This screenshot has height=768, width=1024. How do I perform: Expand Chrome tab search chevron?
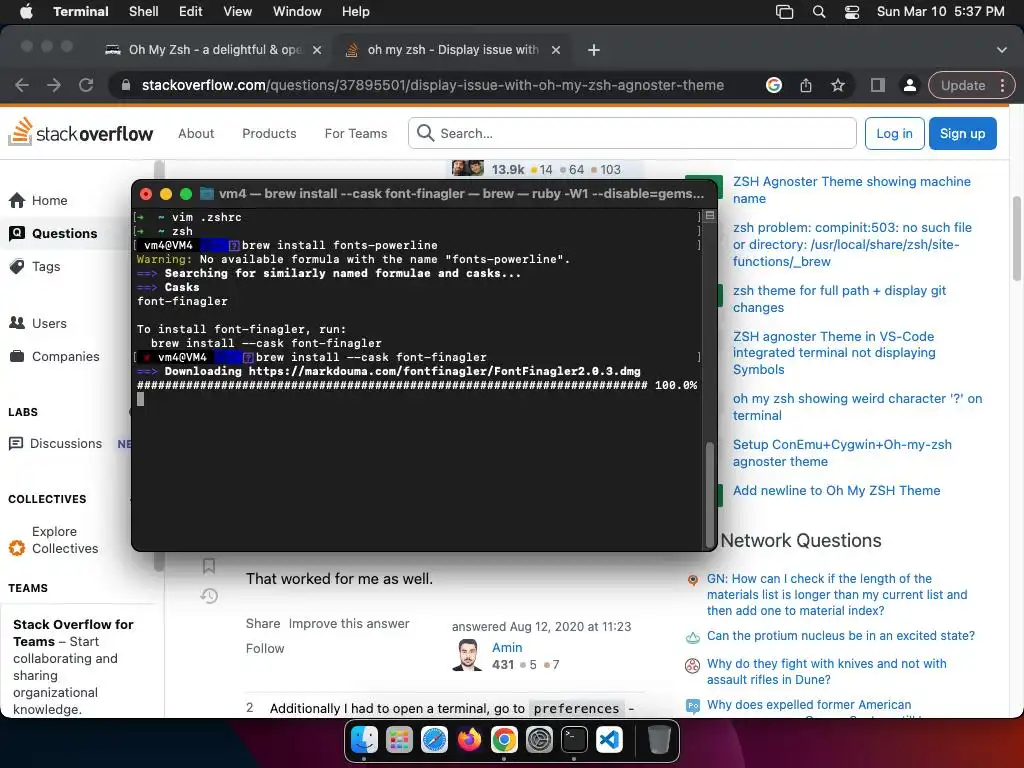tap(1002, 50)
